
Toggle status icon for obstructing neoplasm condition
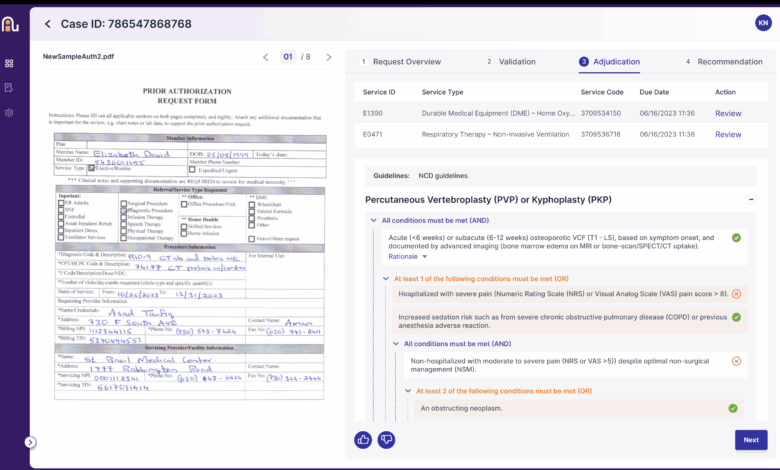733,408
